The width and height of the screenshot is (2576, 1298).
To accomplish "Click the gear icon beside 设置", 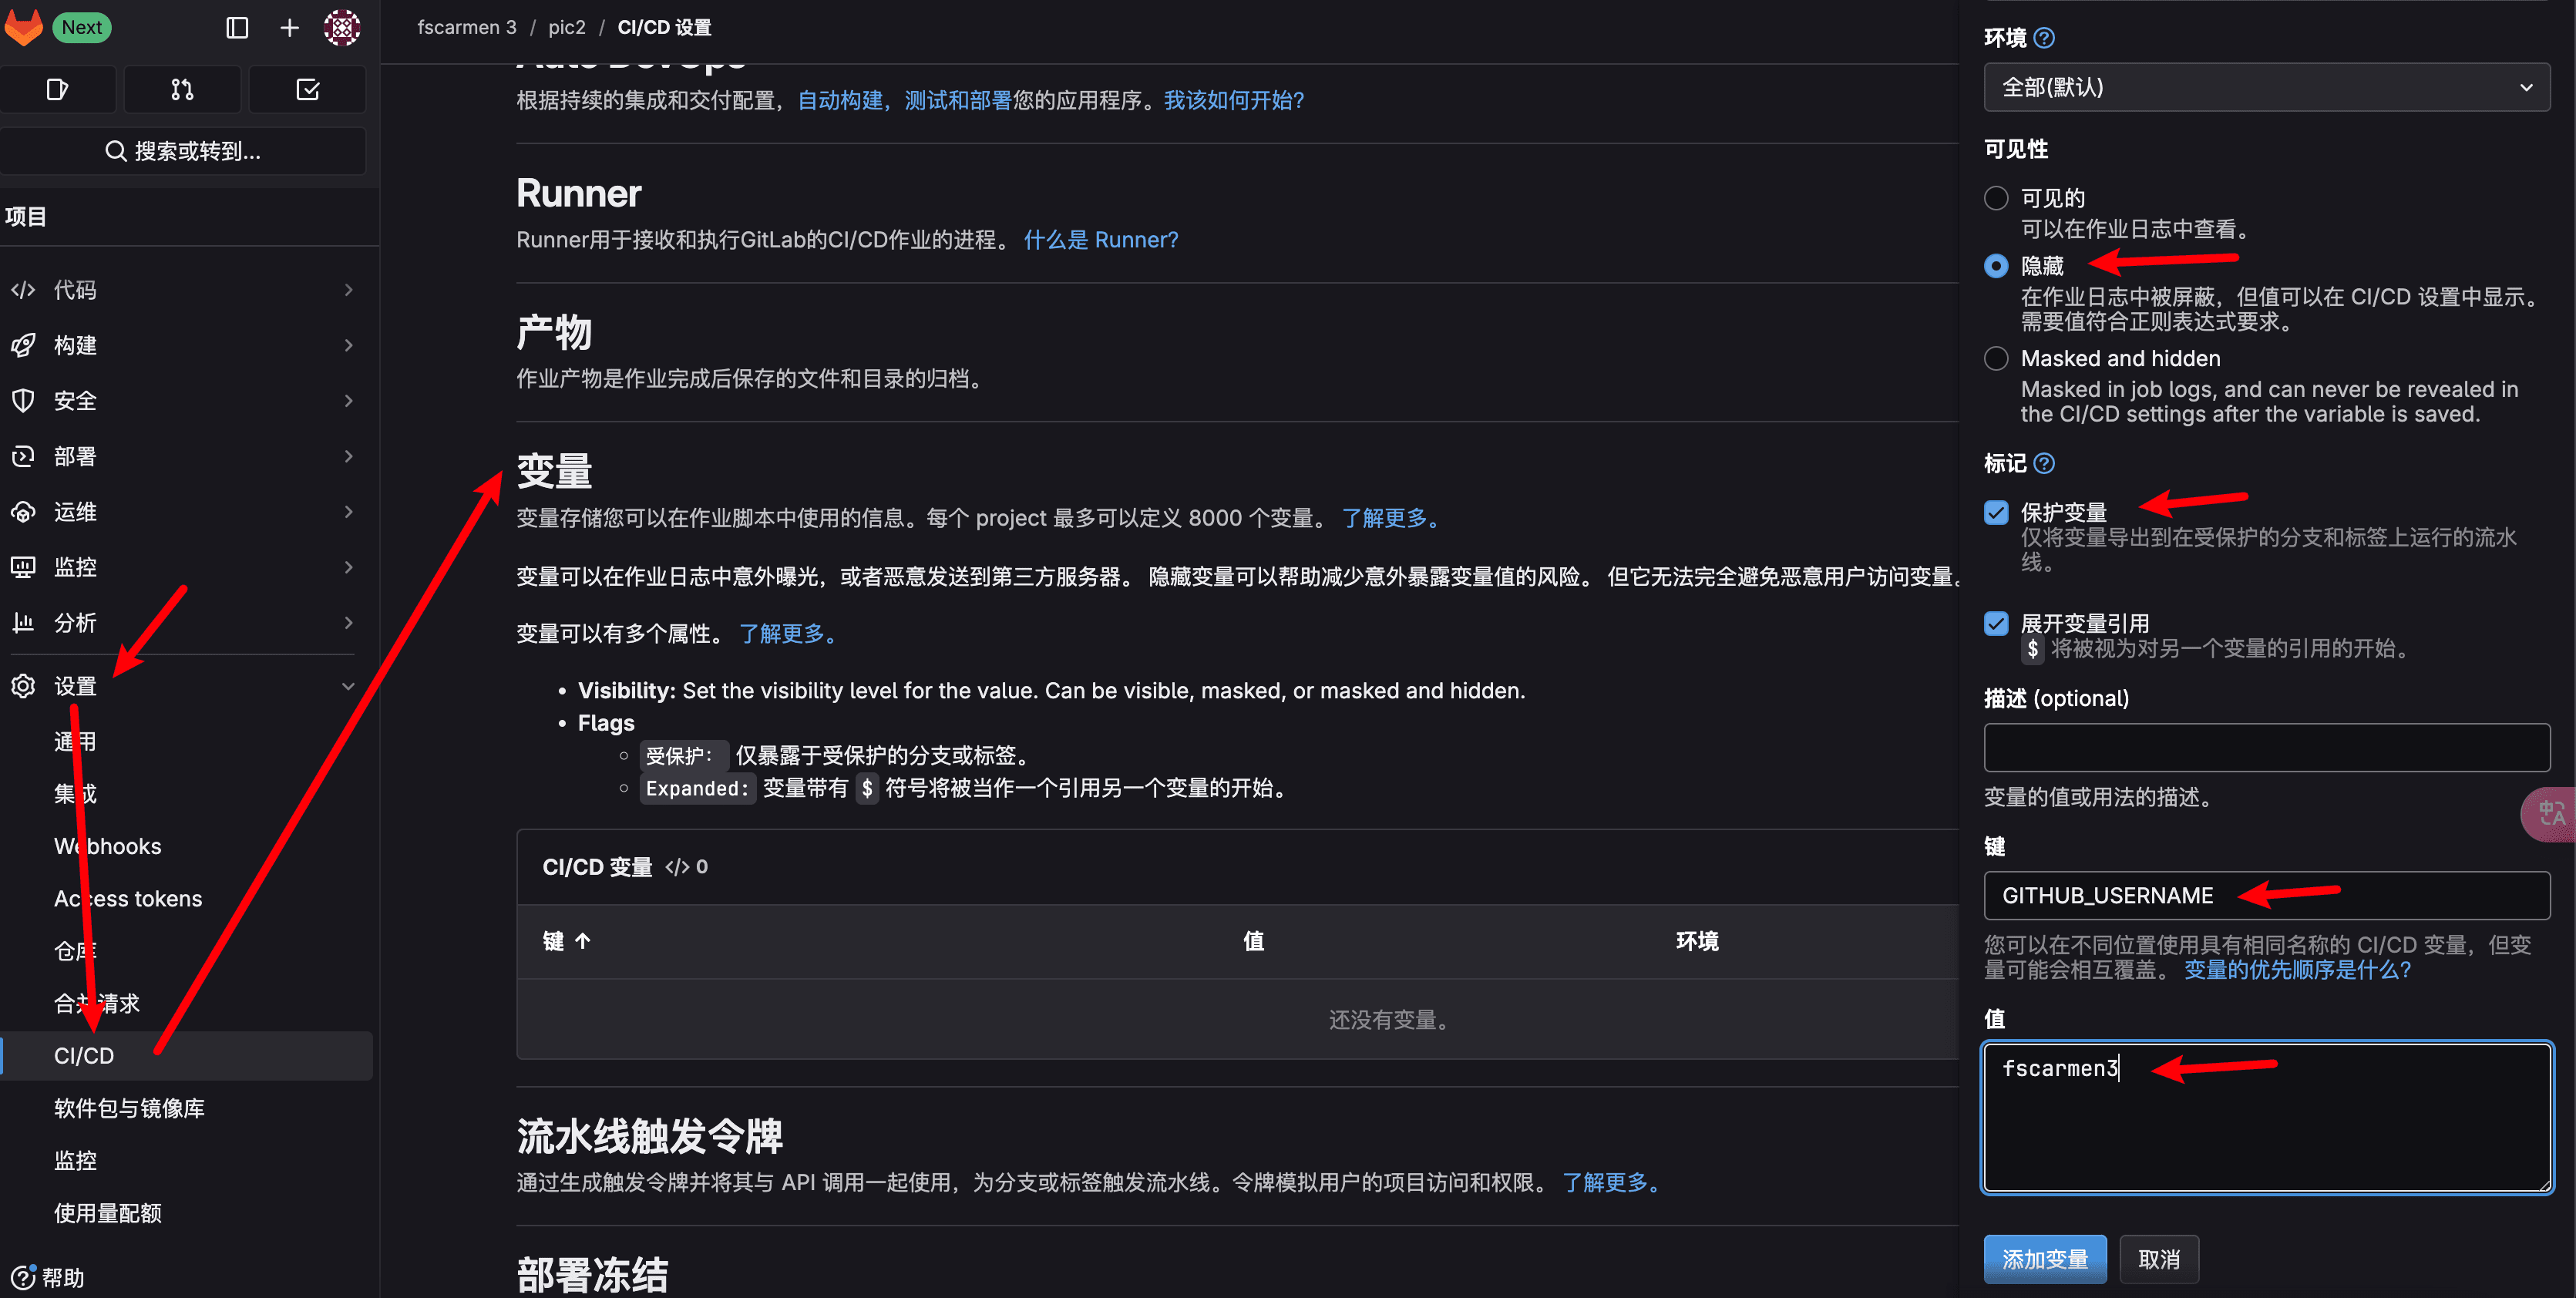I will tap(23, 686).
